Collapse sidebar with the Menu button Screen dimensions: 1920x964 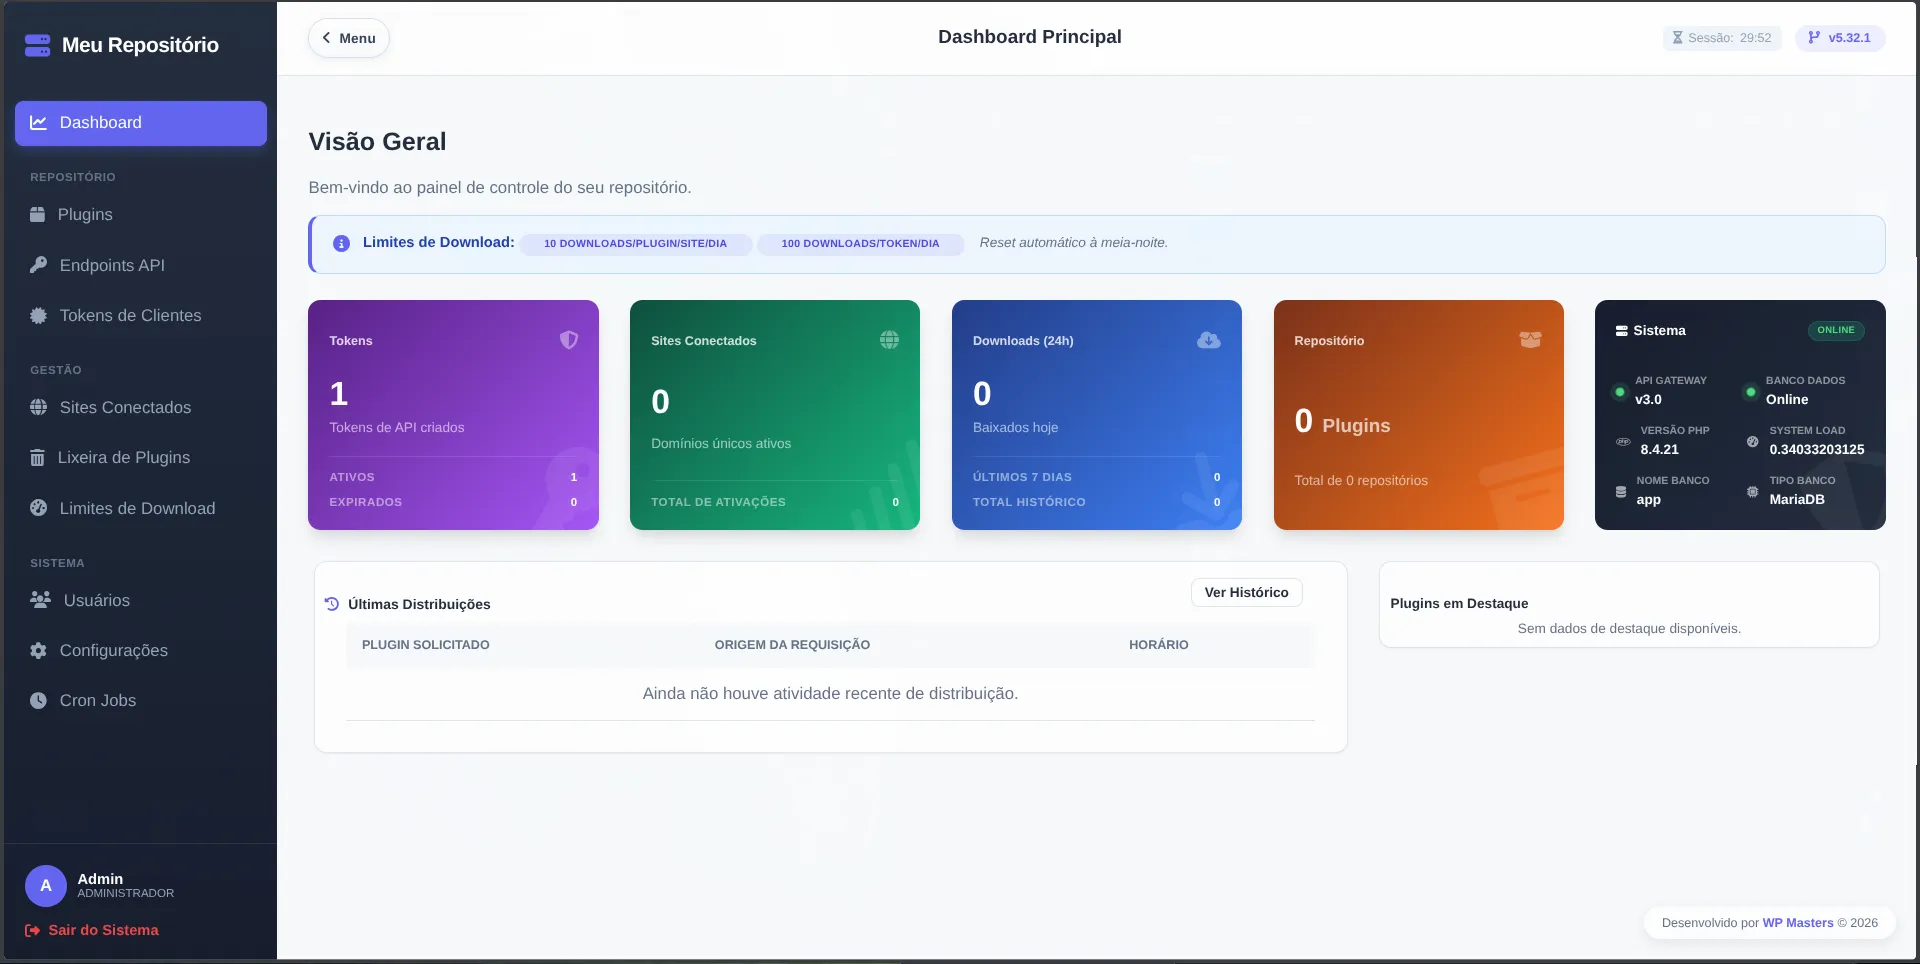point(348,38)
